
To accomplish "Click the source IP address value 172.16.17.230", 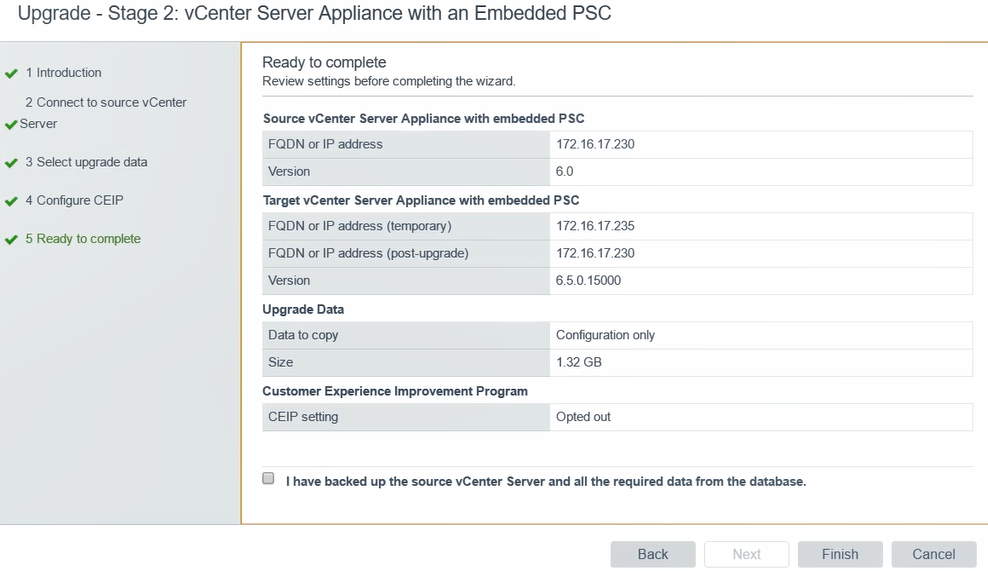I will click(x=595, y=144).
